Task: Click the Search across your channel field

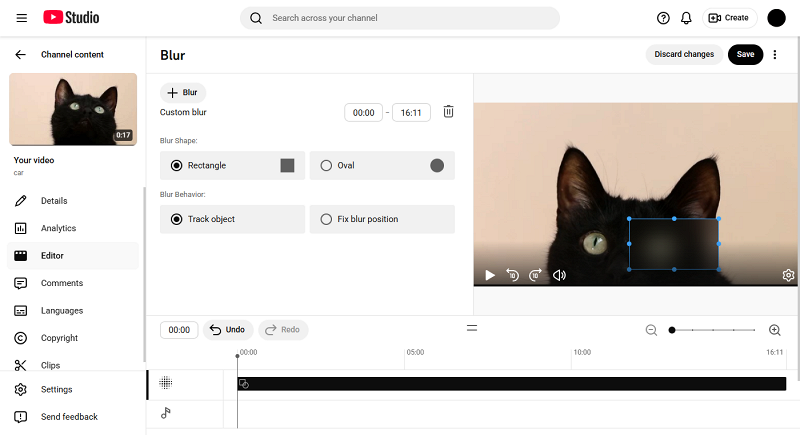Action: [x=399, y=18]
